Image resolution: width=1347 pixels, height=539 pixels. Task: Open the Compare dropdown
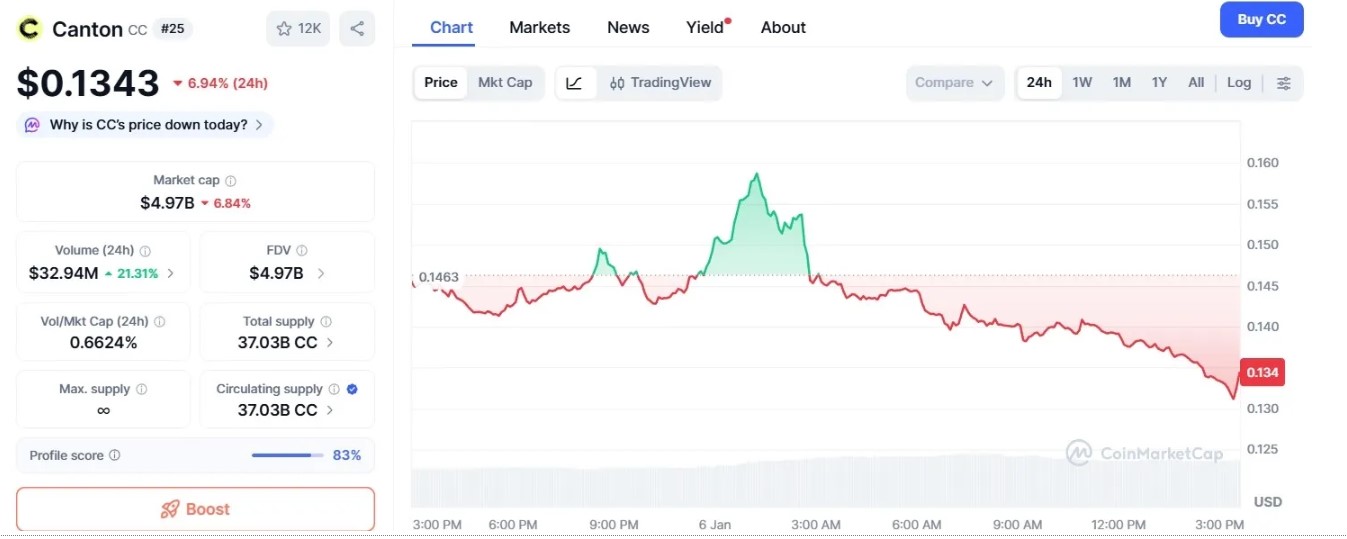pos(955,83)
